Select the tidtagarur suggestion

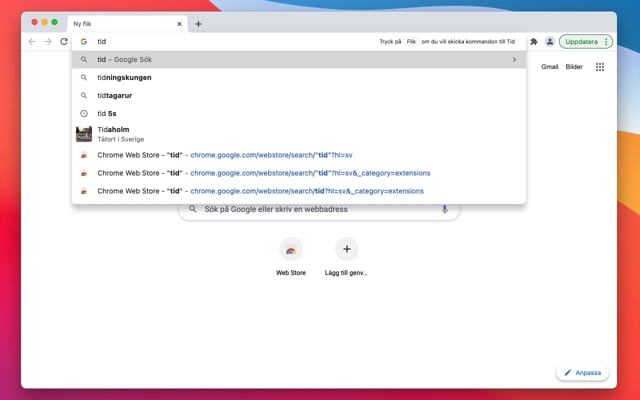pyautogui.click(x=299, y=96)
